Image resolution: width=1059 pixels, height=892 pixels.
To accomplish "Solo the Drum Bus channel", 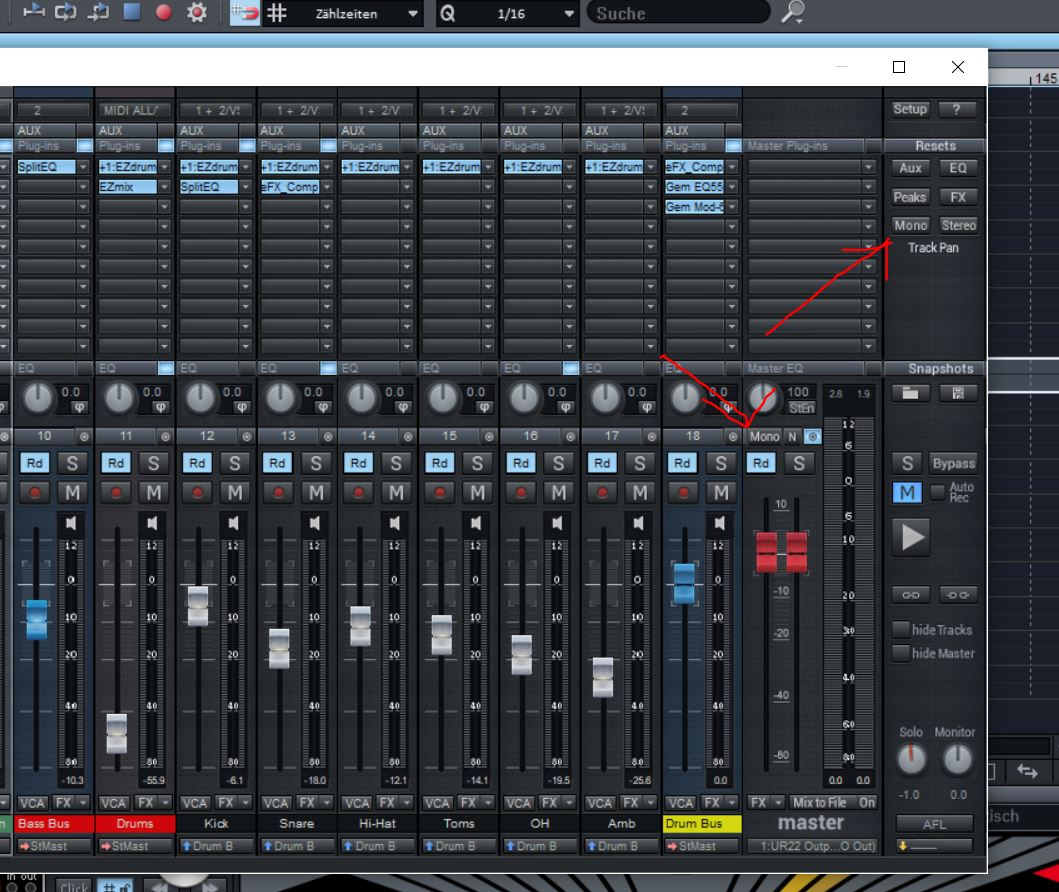I will [721, 463].
